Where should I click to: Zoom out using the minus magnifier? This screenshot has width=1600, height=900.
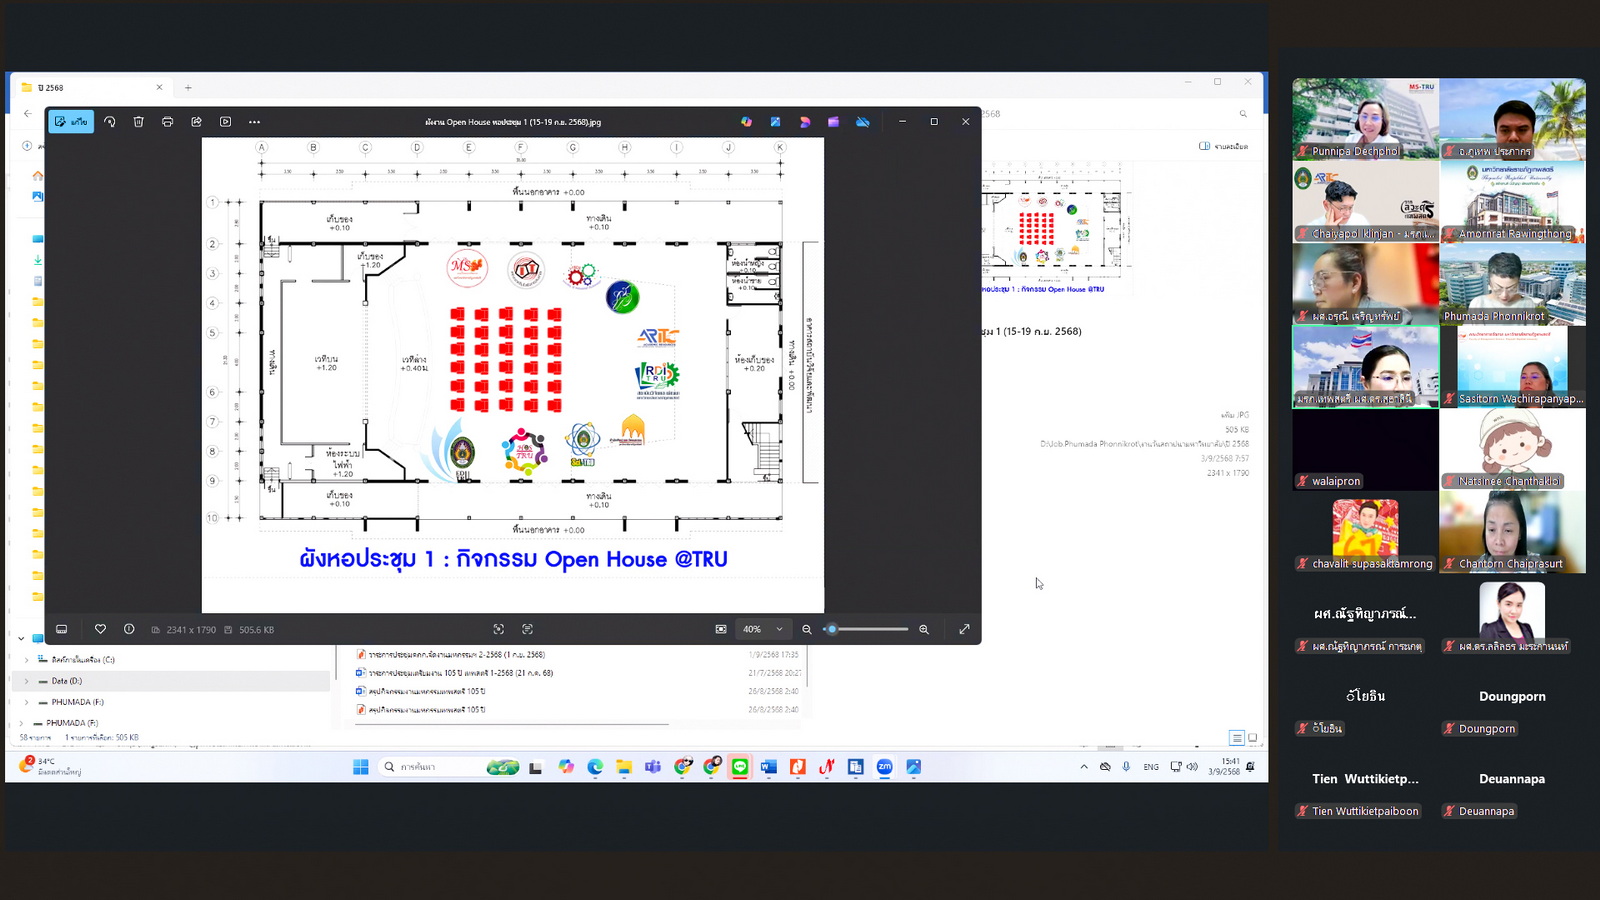pyautogui.click(x=807, y=629)
